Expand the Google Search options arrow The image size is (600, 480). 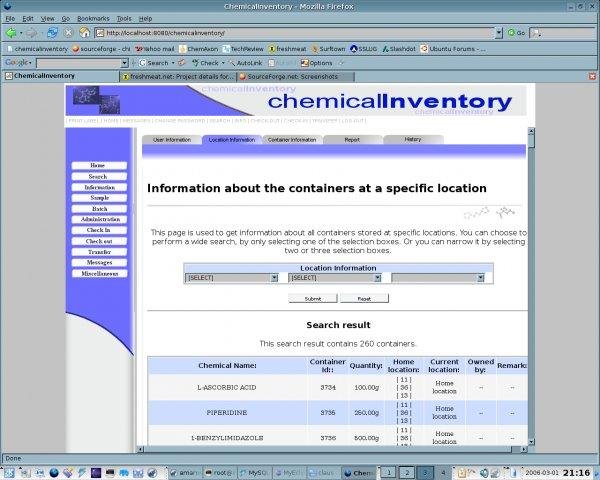[173, 63]
